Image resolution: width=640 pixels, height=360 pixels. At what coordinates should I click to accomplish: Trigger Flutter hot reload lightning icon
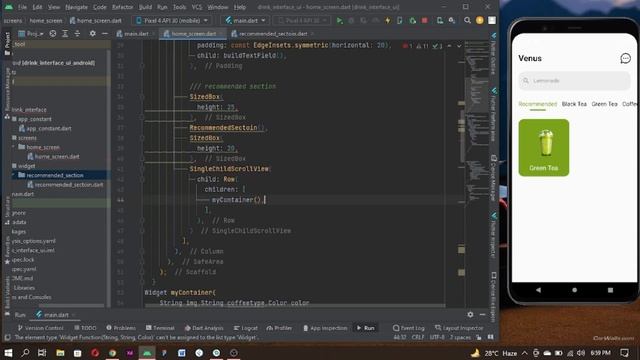tap(387, 20)
